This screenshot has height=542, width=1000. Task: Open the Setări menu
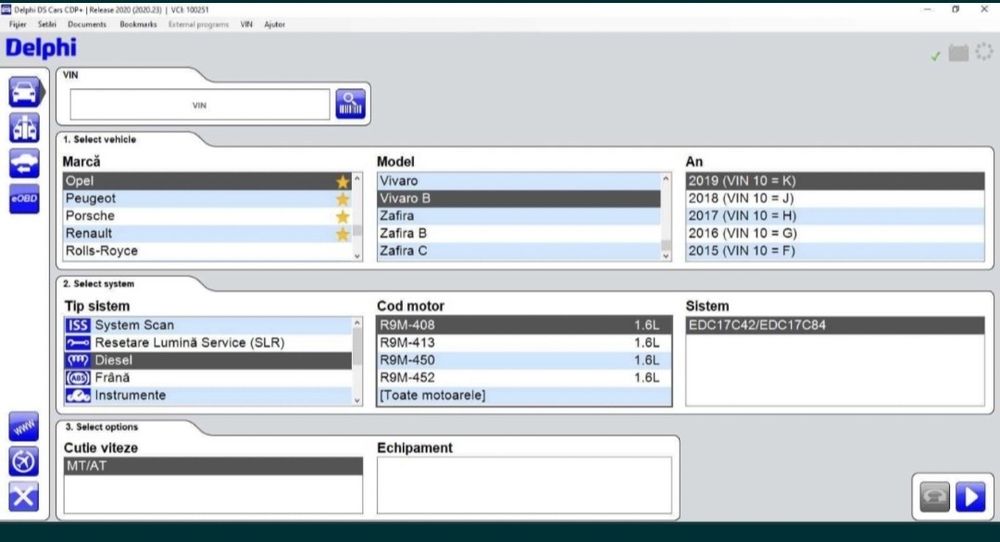tap(47, 24)
